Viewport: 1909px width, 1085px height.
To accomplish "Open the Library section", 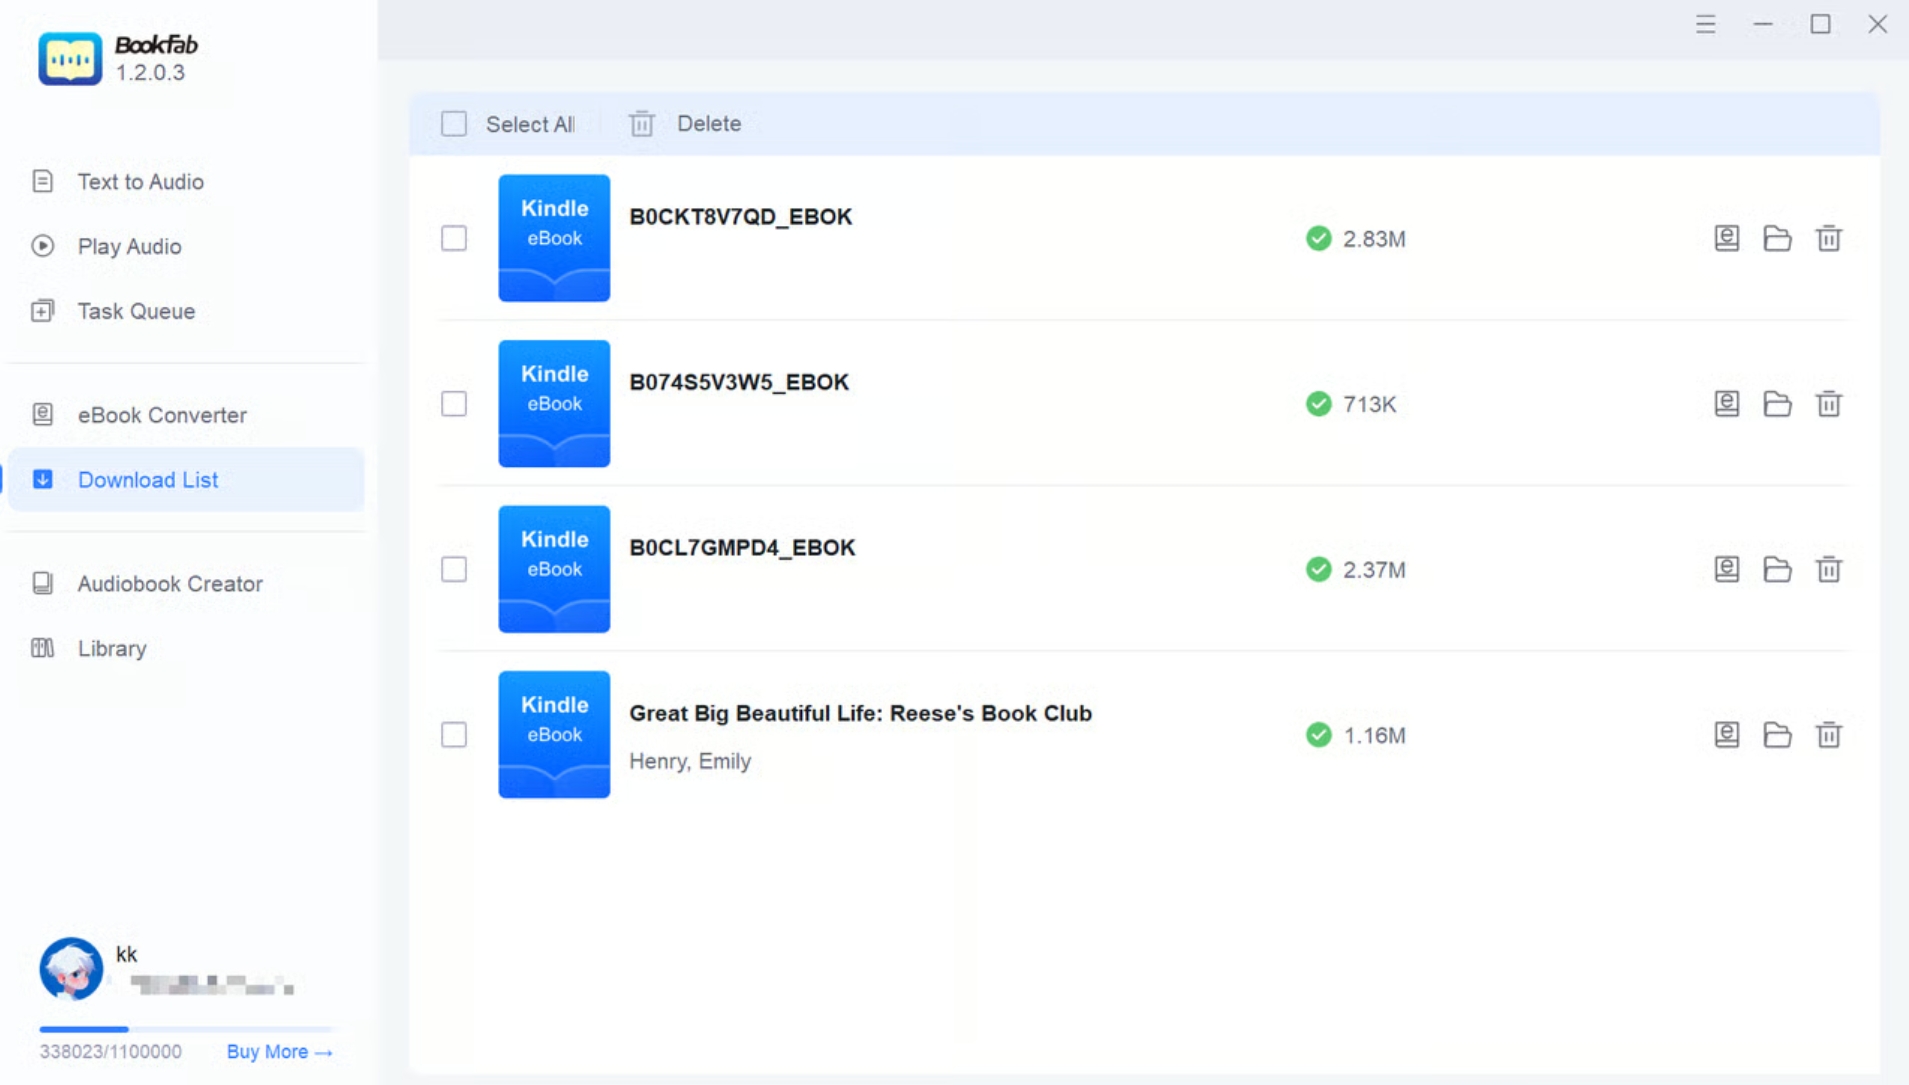I will pos(111,648).
